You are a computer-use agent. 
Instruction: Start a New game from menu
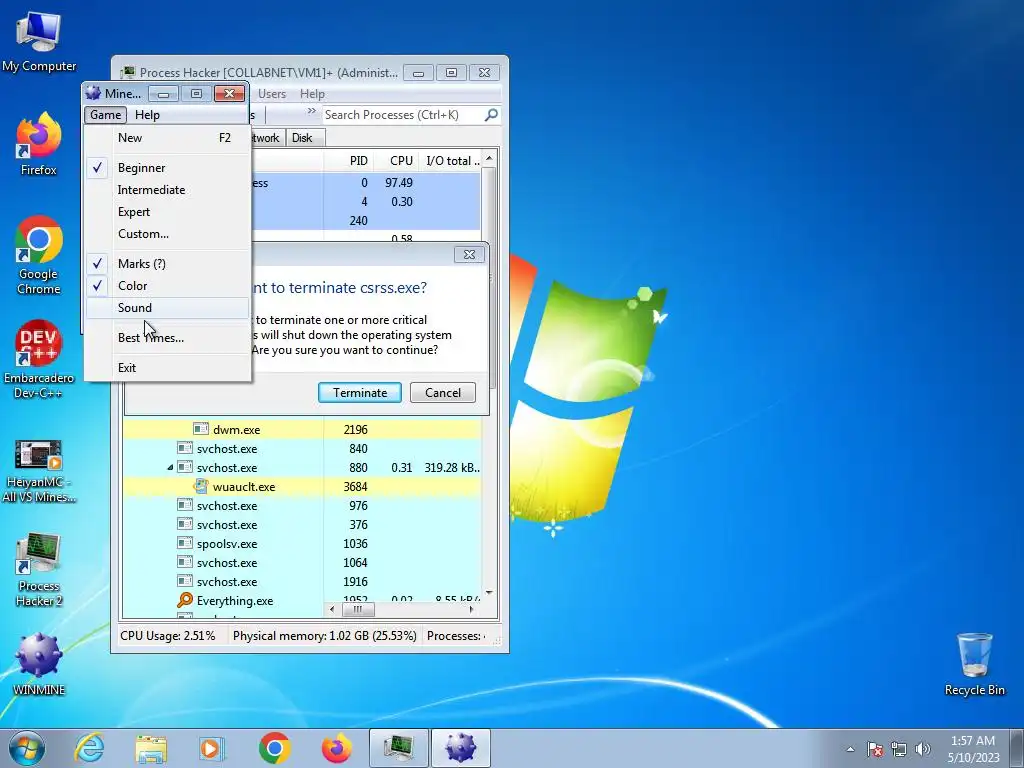(x=167, y=138)
